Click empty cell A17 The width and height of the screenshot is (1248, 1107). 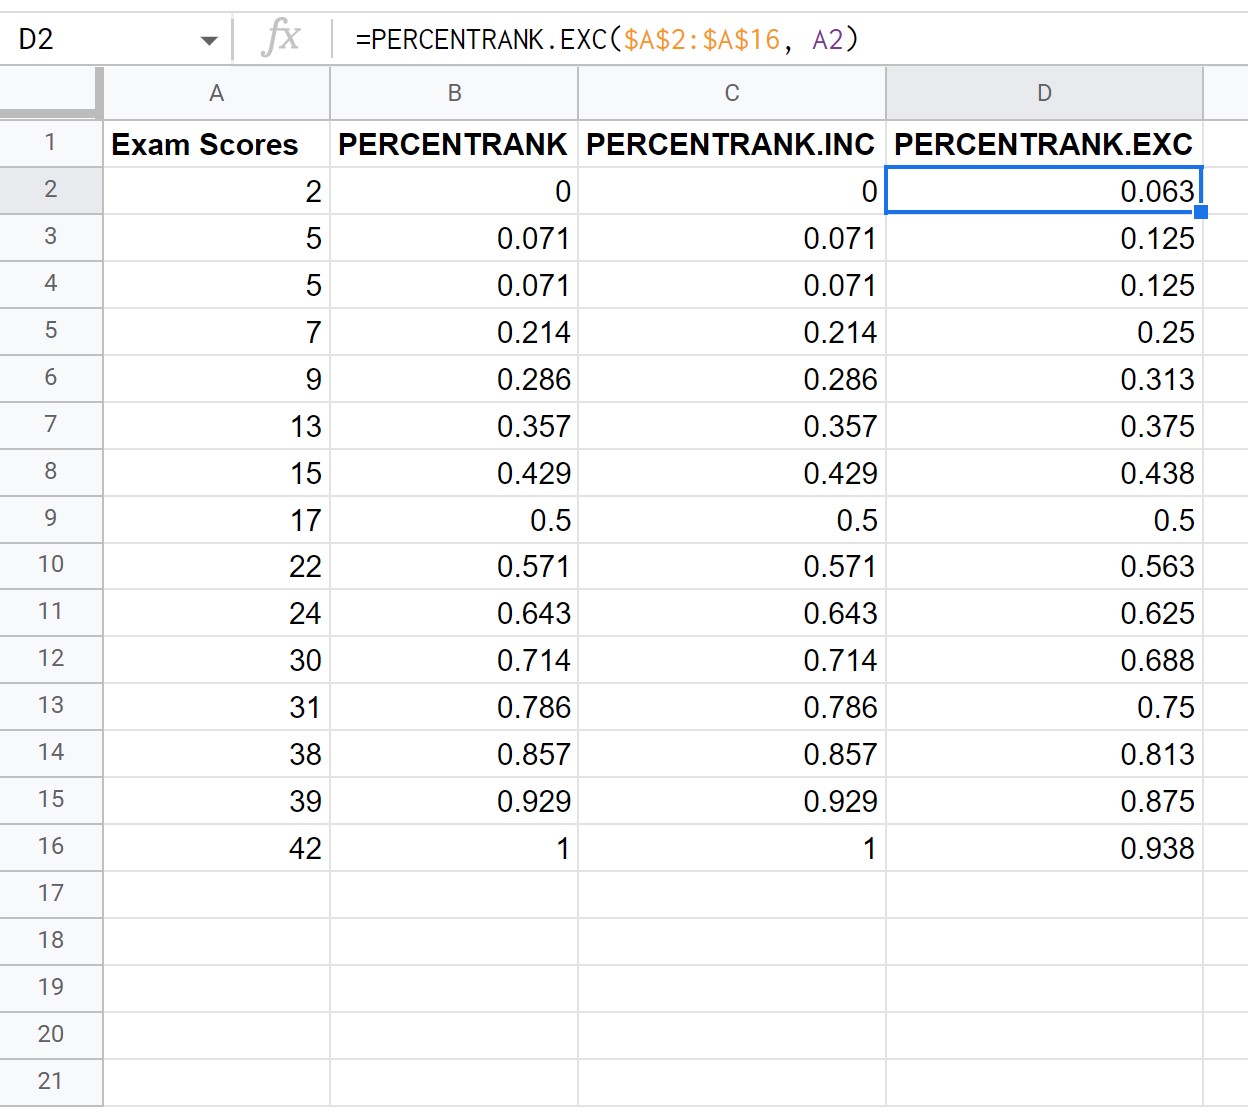click(216, 893)
